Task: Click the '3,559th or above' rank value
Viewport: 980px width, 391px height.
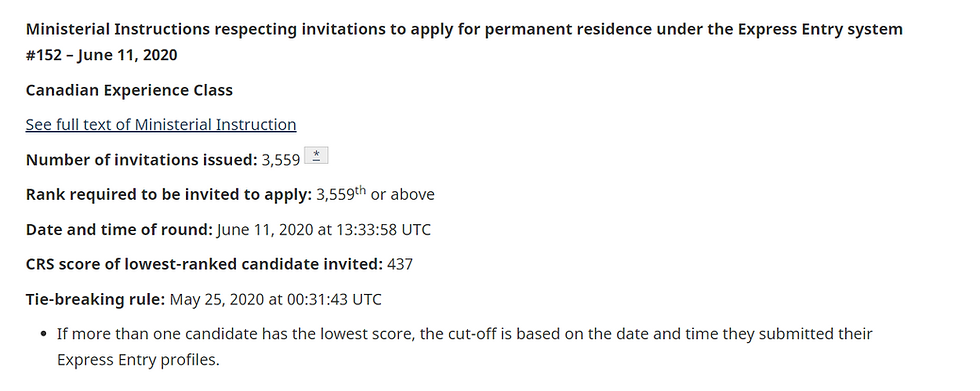Action: click(x=375, y=194)
